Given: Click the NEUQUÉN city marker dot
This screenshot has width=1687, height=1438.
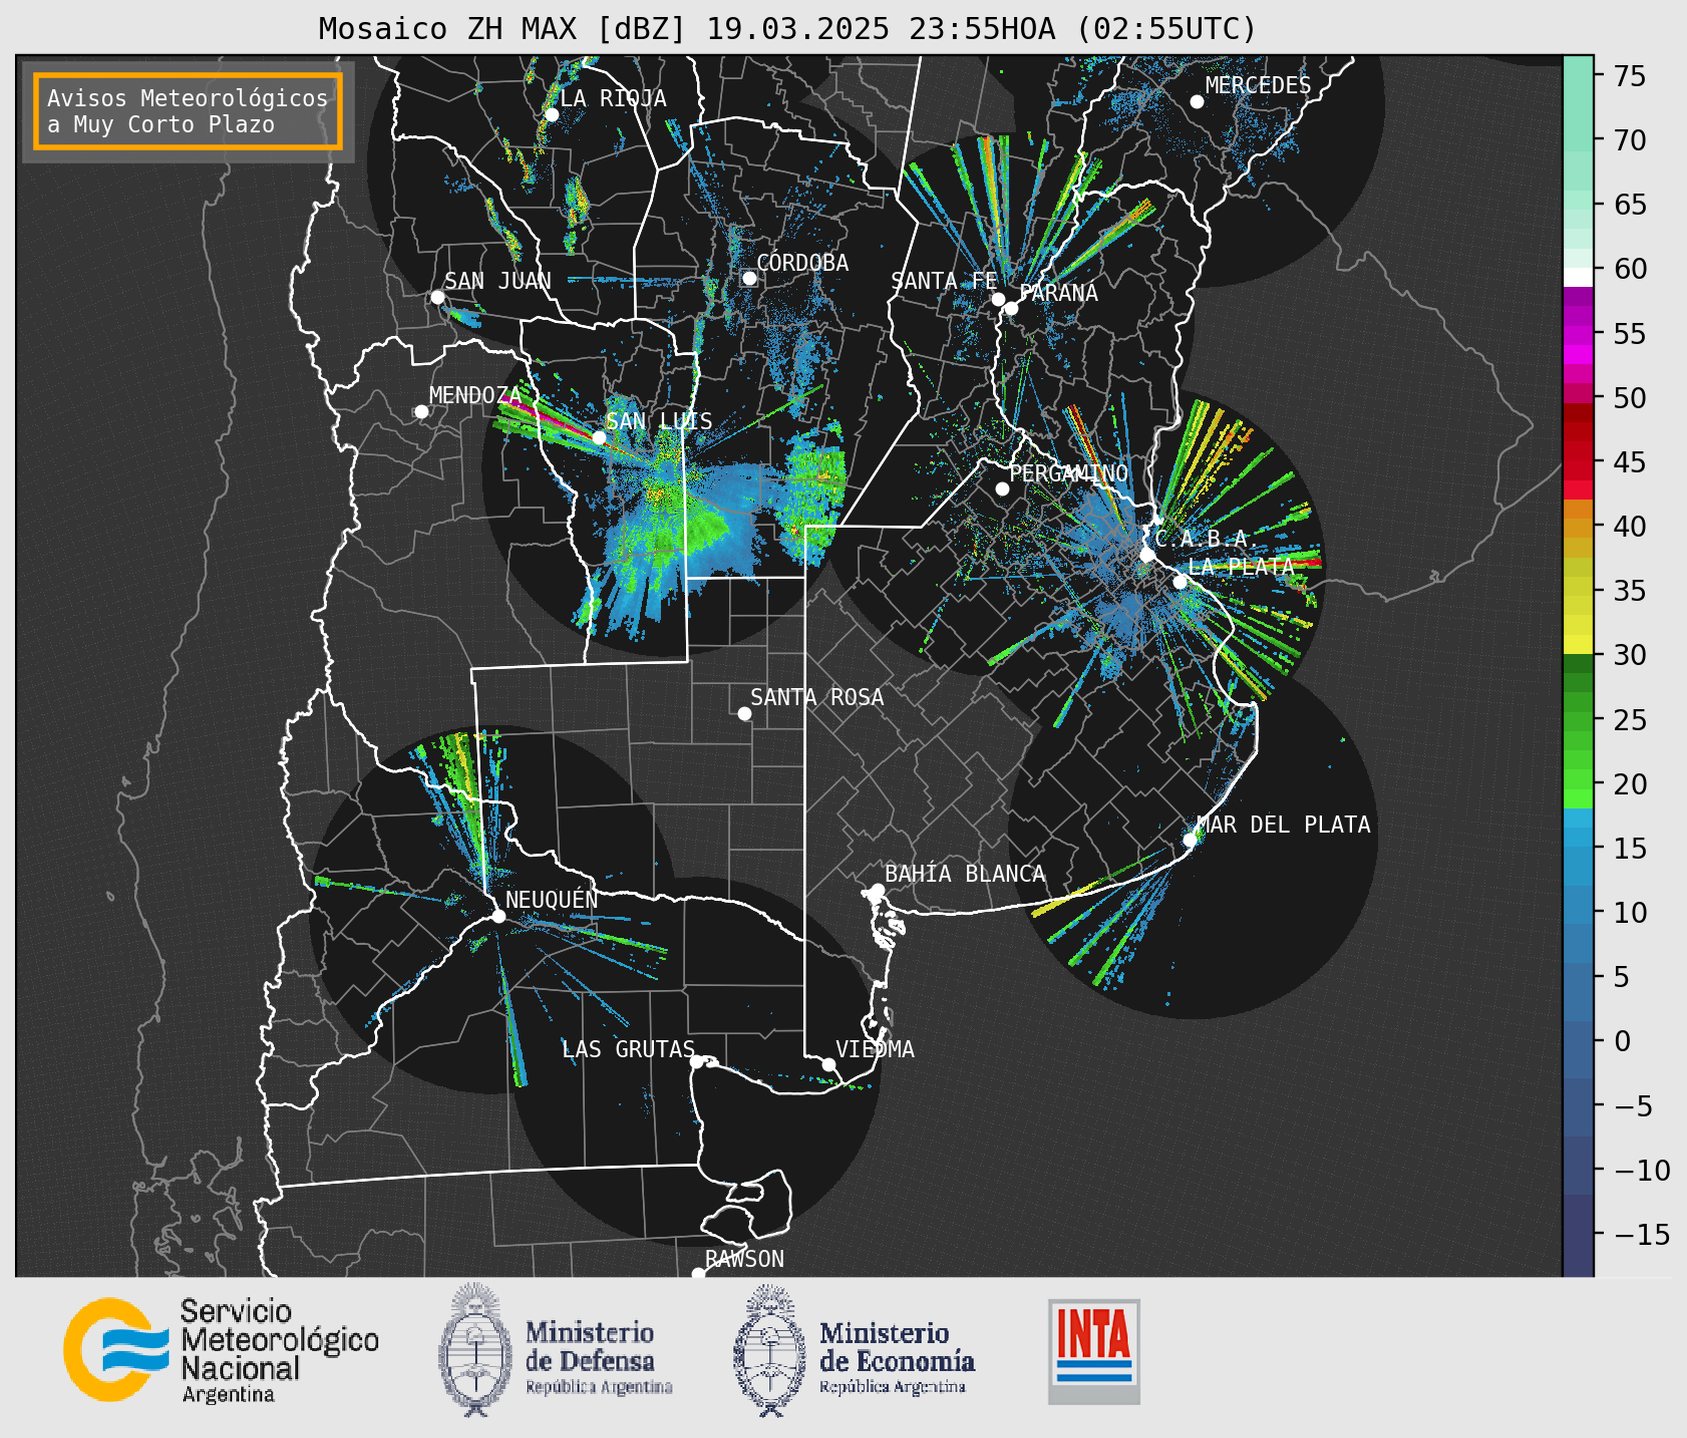Looking at the screenshot, I should coord(498,916).
